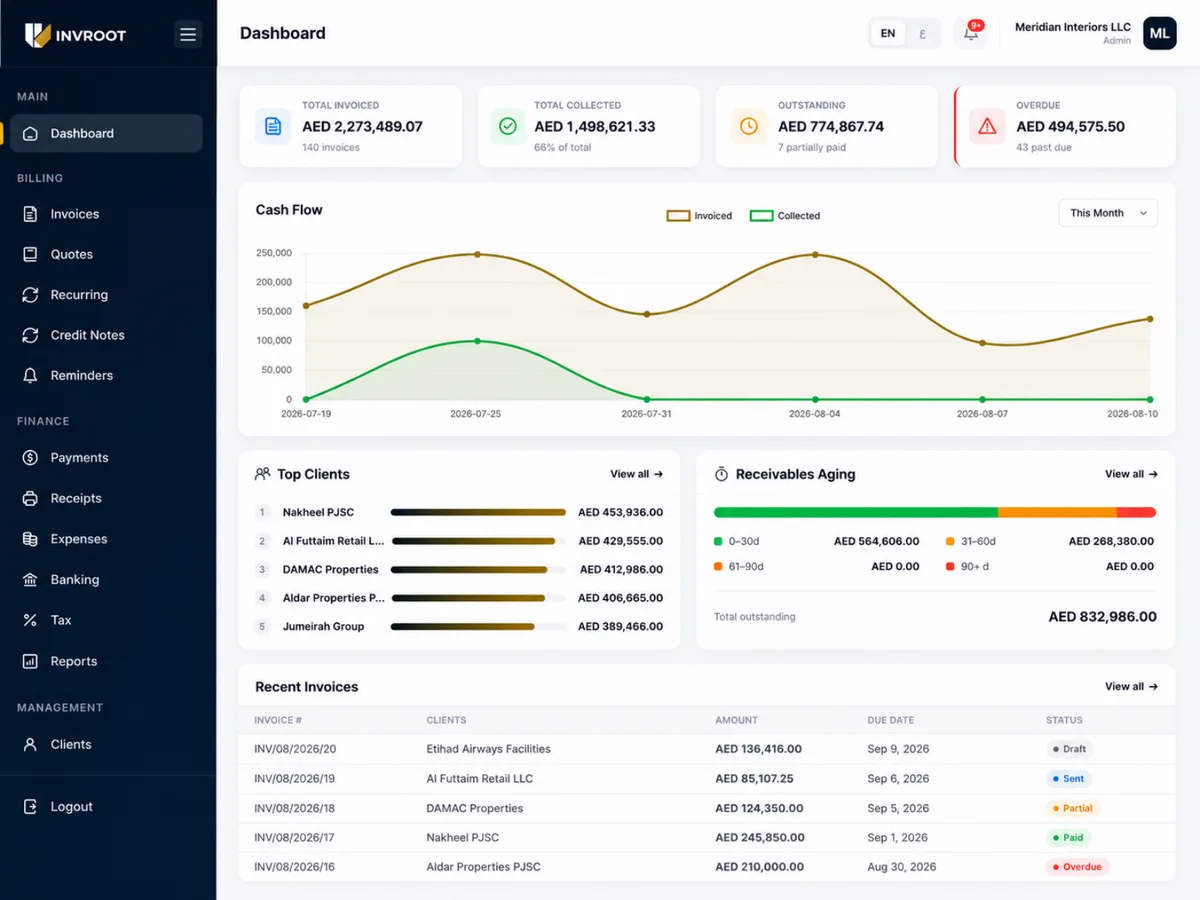Click the Reports chart icon
This screenshot has height=900, width=1200.
(x=30, y=661)
